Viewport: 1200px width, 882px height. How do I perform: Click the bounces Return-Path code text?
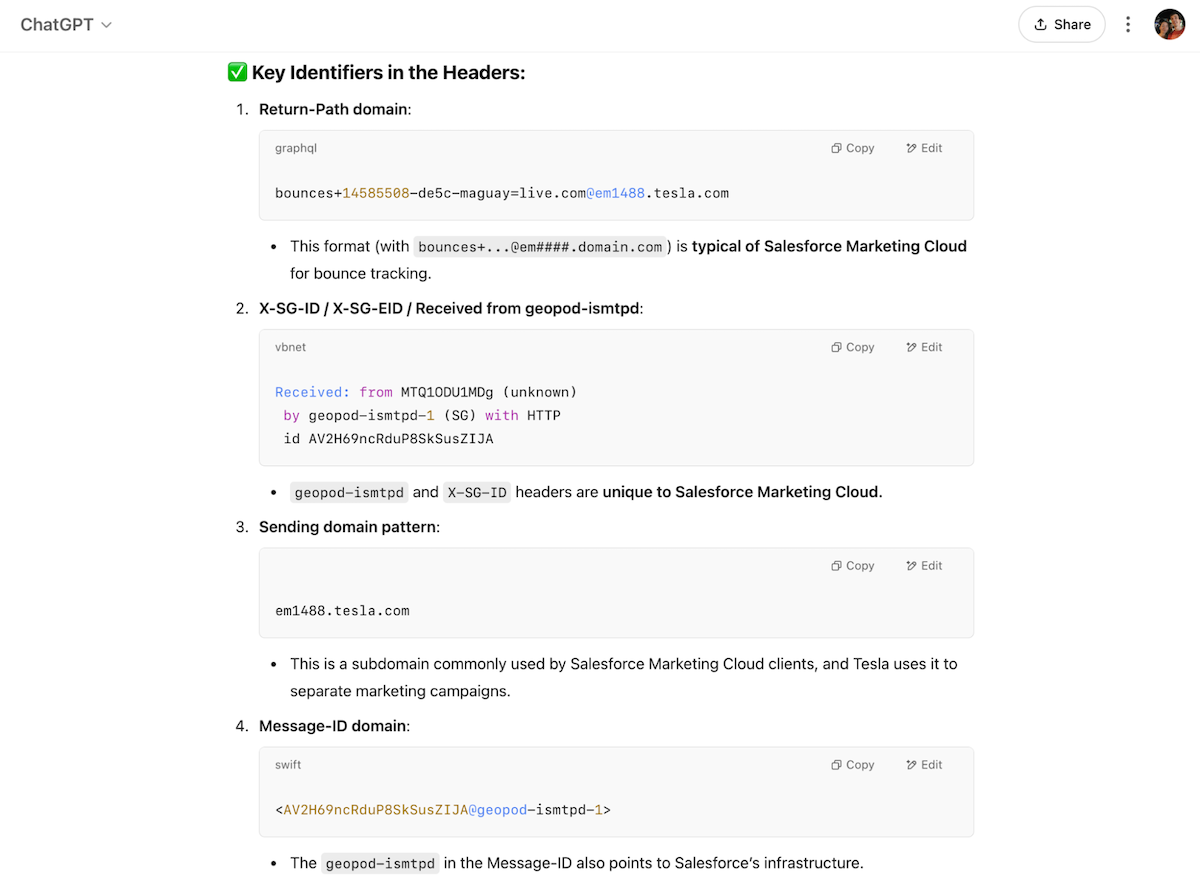(501, 193)
